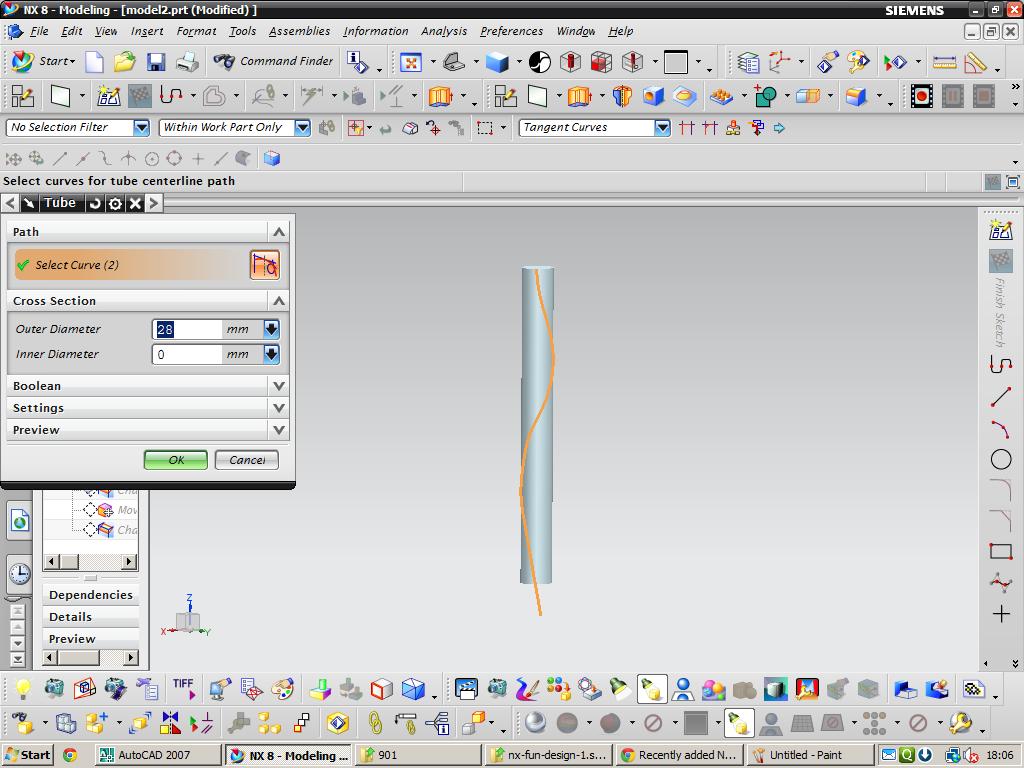1024x768 pixels.
Task: Open the Tube dialog options gear
Action: coord(115,203)
